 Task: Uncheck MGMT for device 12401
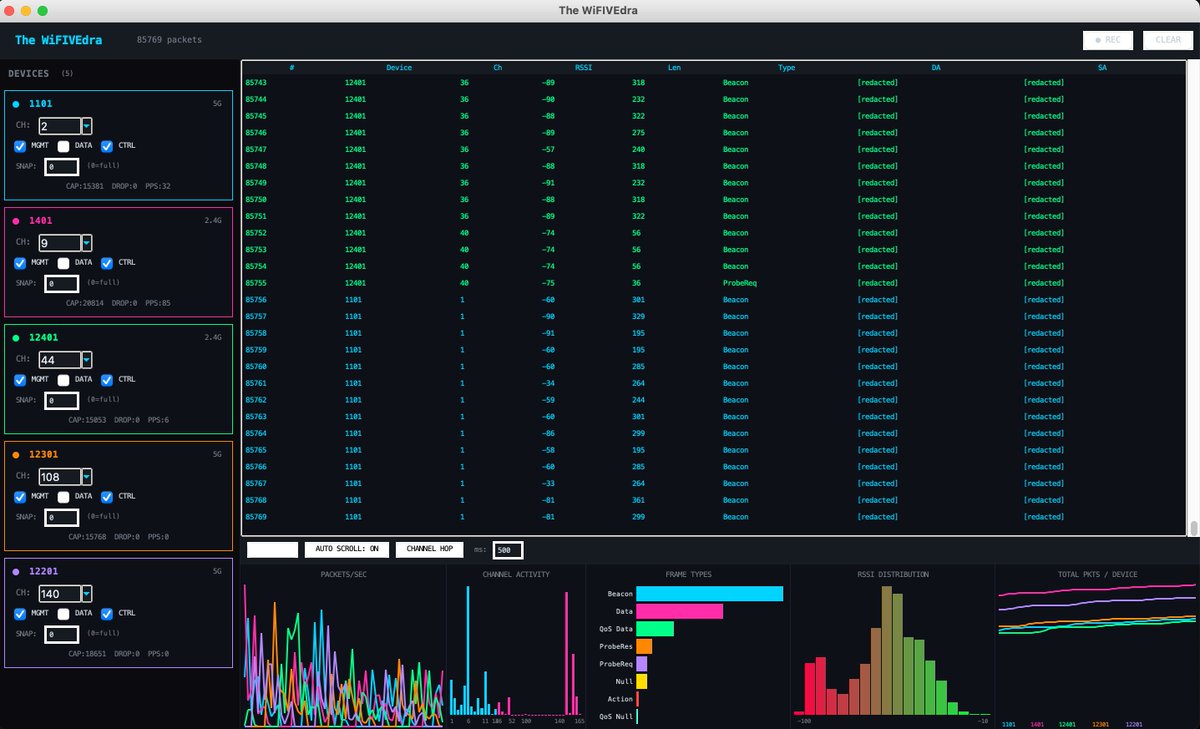(21, 380)
